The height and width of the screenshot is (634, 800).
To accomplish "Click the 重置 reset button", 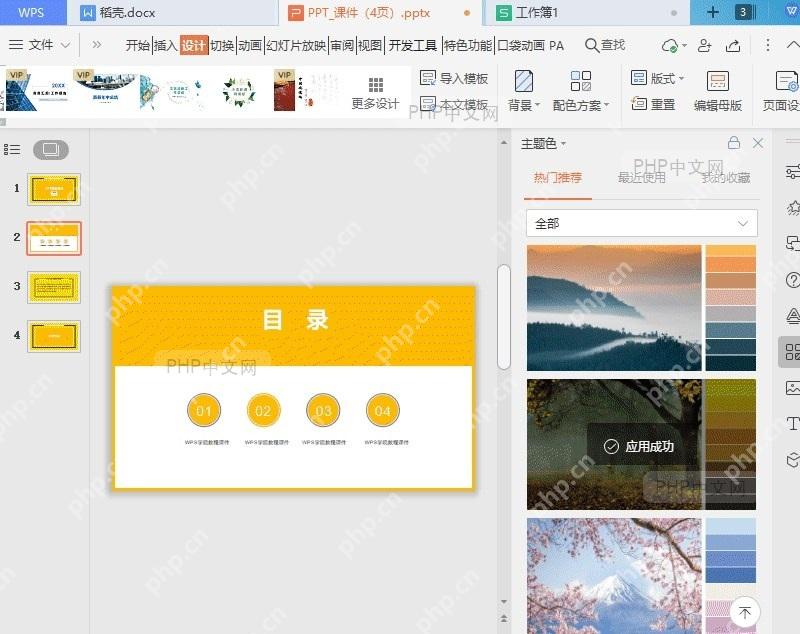I will (x=654, y=104).
